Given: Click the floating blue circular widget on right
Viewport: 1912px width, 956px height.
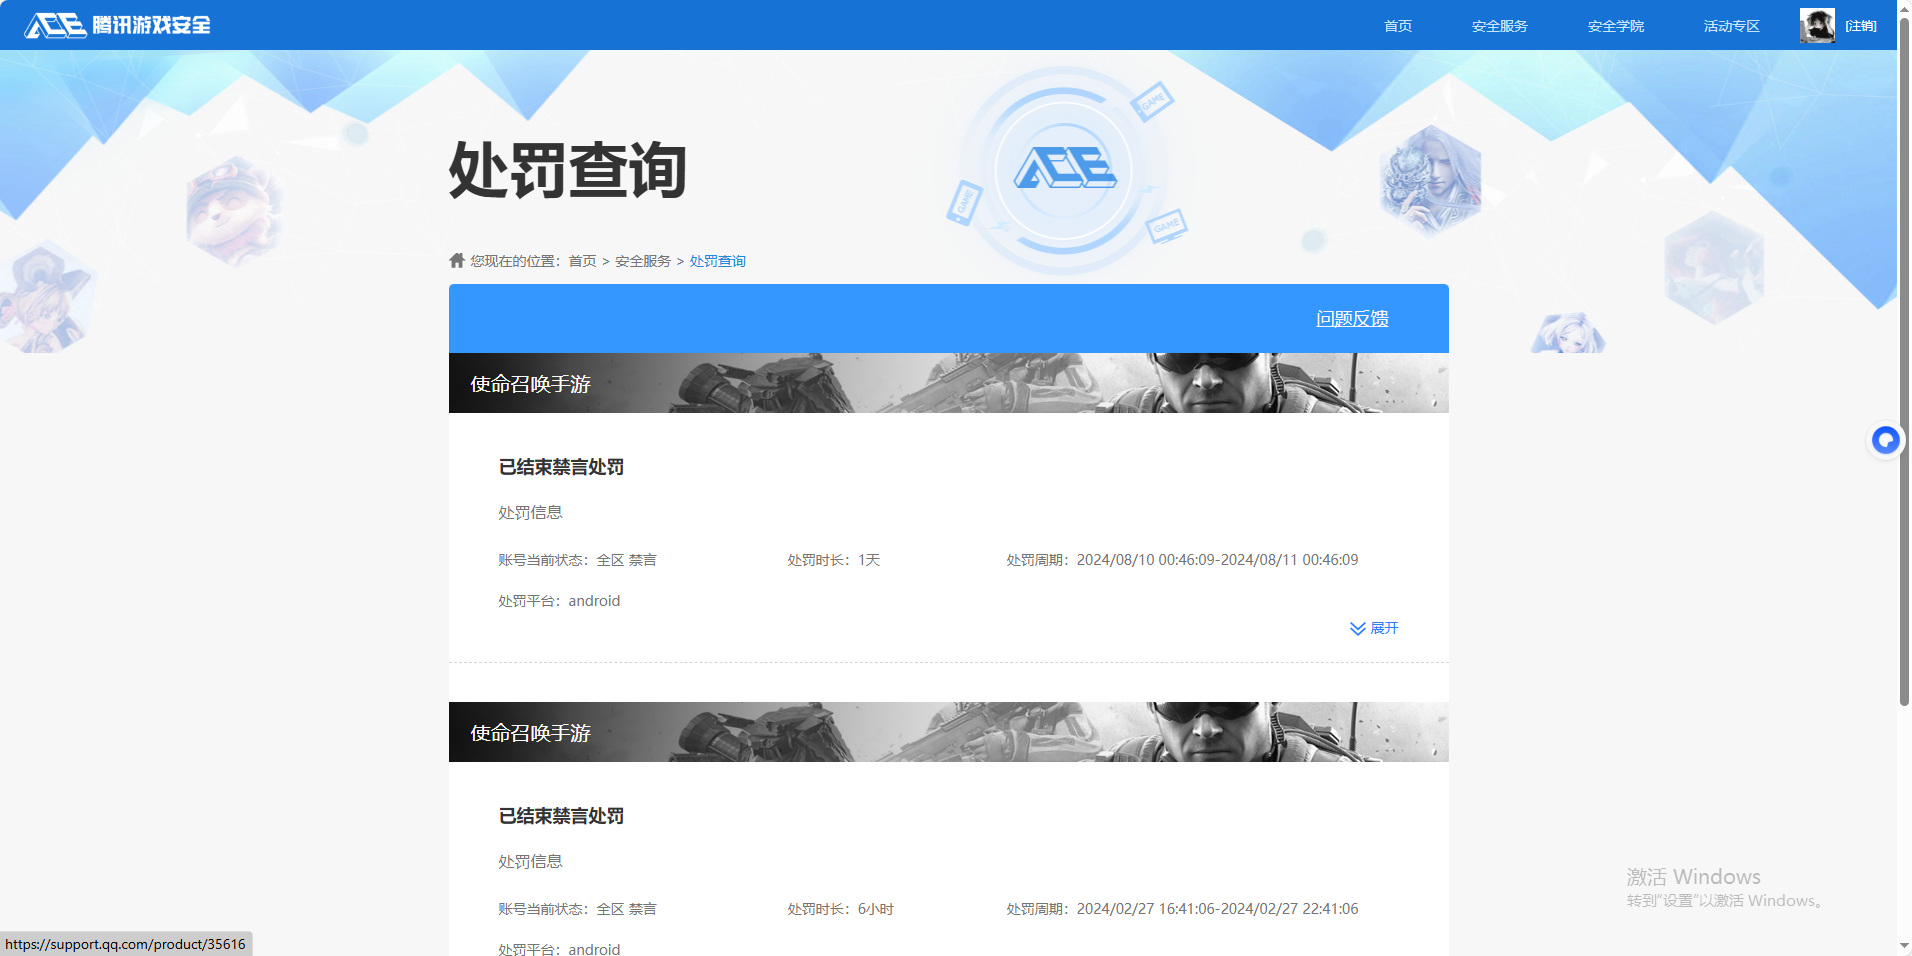Looking at the screenshot, I should click(x=1884, y=440).
